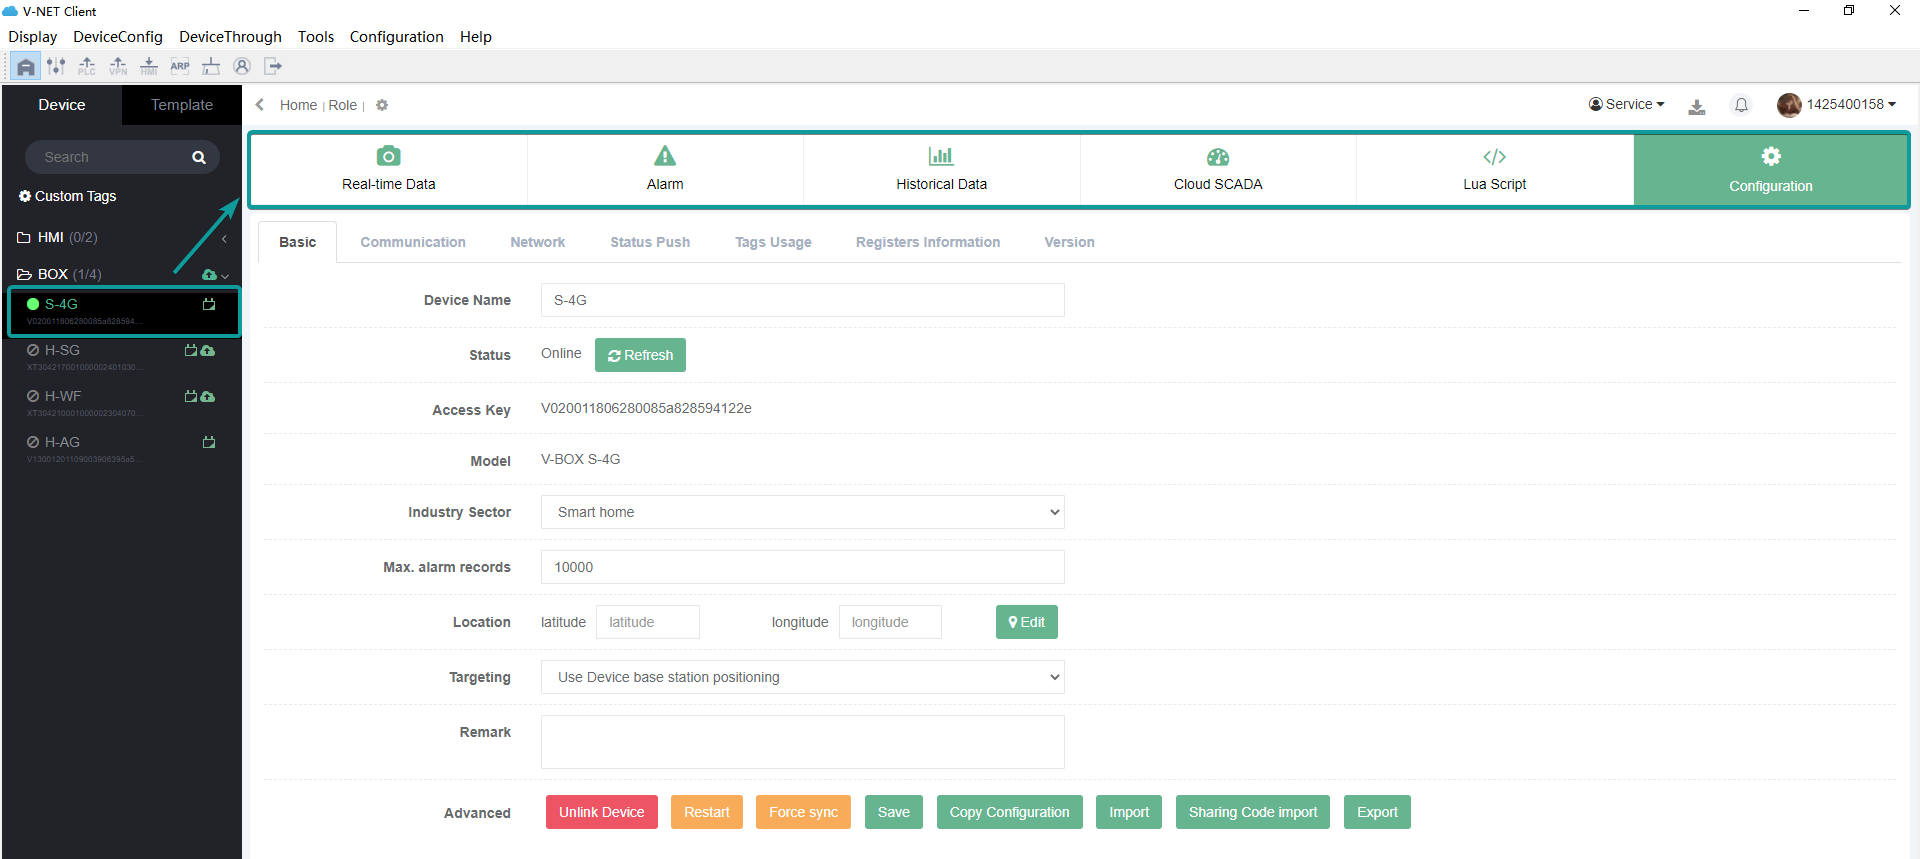Click the cloud icon on H-SG row
1920x859 pixels.
(x=208, y=350)
